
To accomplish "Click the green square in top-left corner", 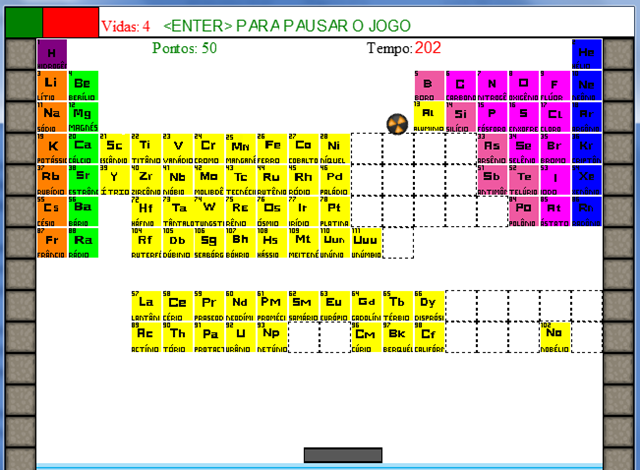I will (x=23, y=21).
